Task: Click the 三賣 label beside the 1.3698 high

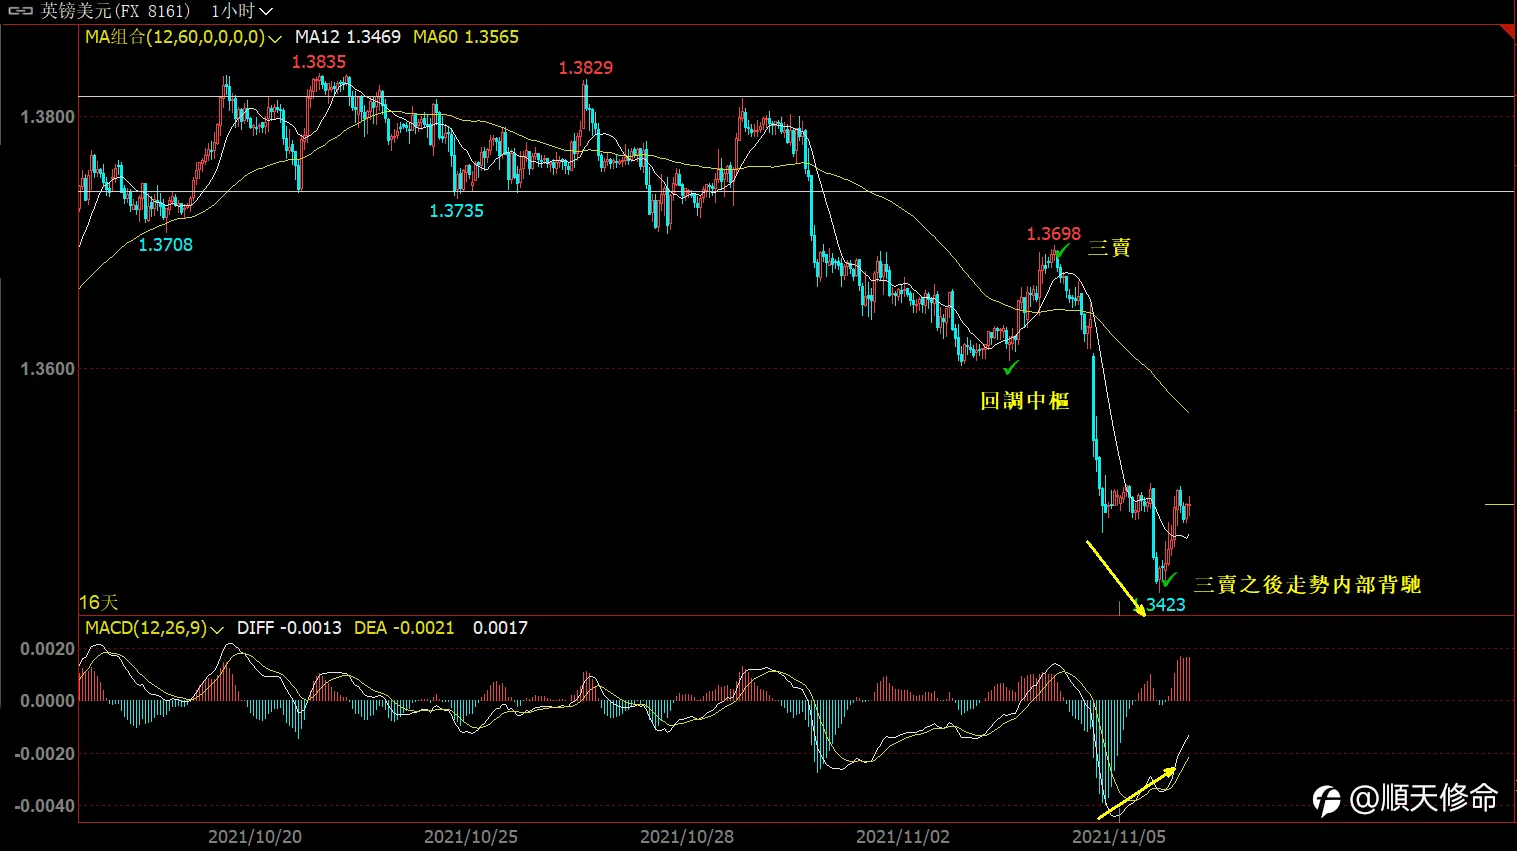Action: (x=1109, y=247)
